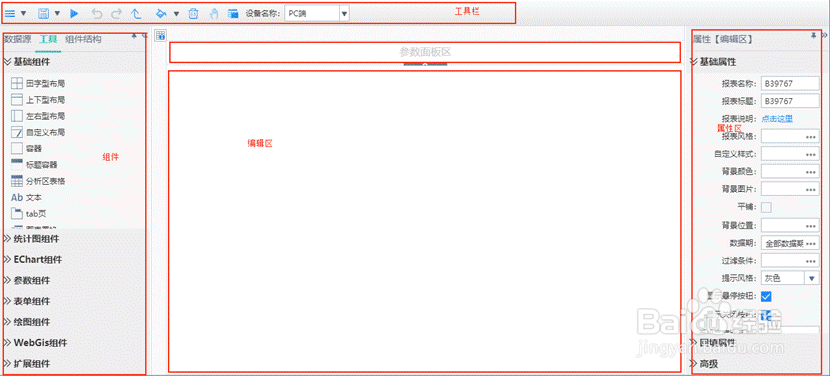Select the 自定义布局 layout icon
The width and height of the screenshot is (830, 376).
point(17,132)
